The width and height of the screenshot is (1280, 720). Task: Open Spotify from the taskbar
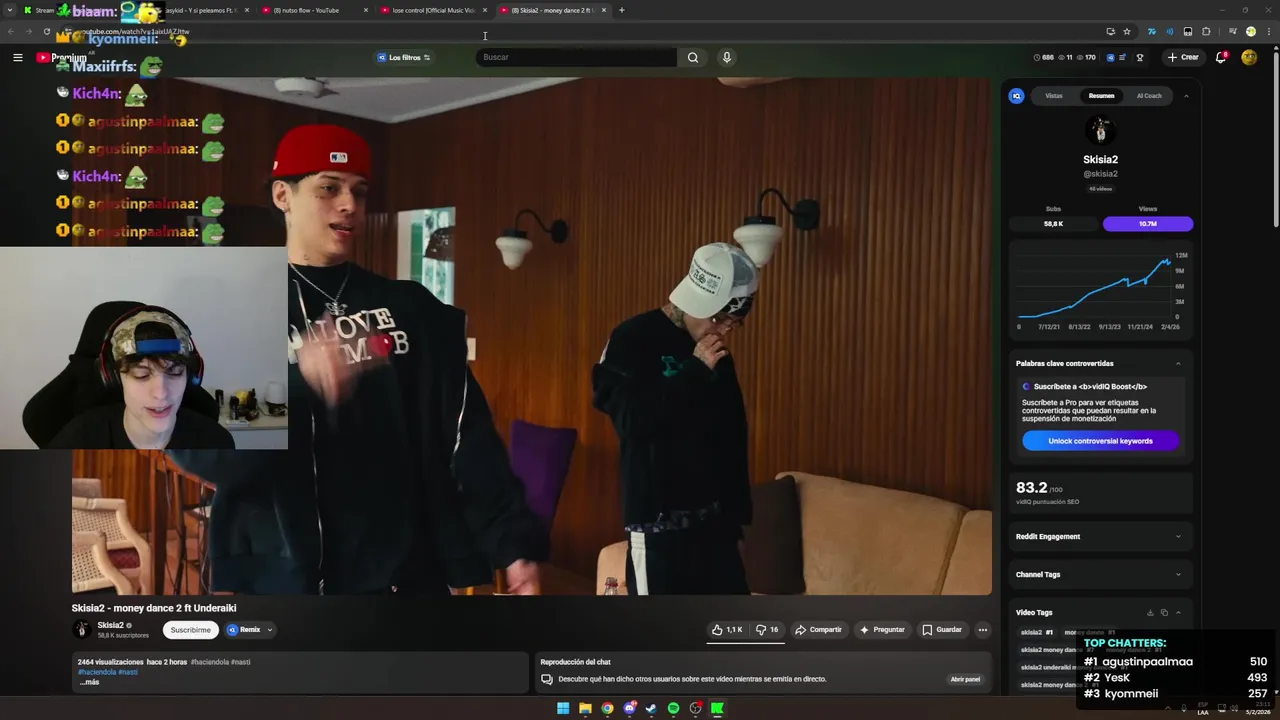[673, 708]
